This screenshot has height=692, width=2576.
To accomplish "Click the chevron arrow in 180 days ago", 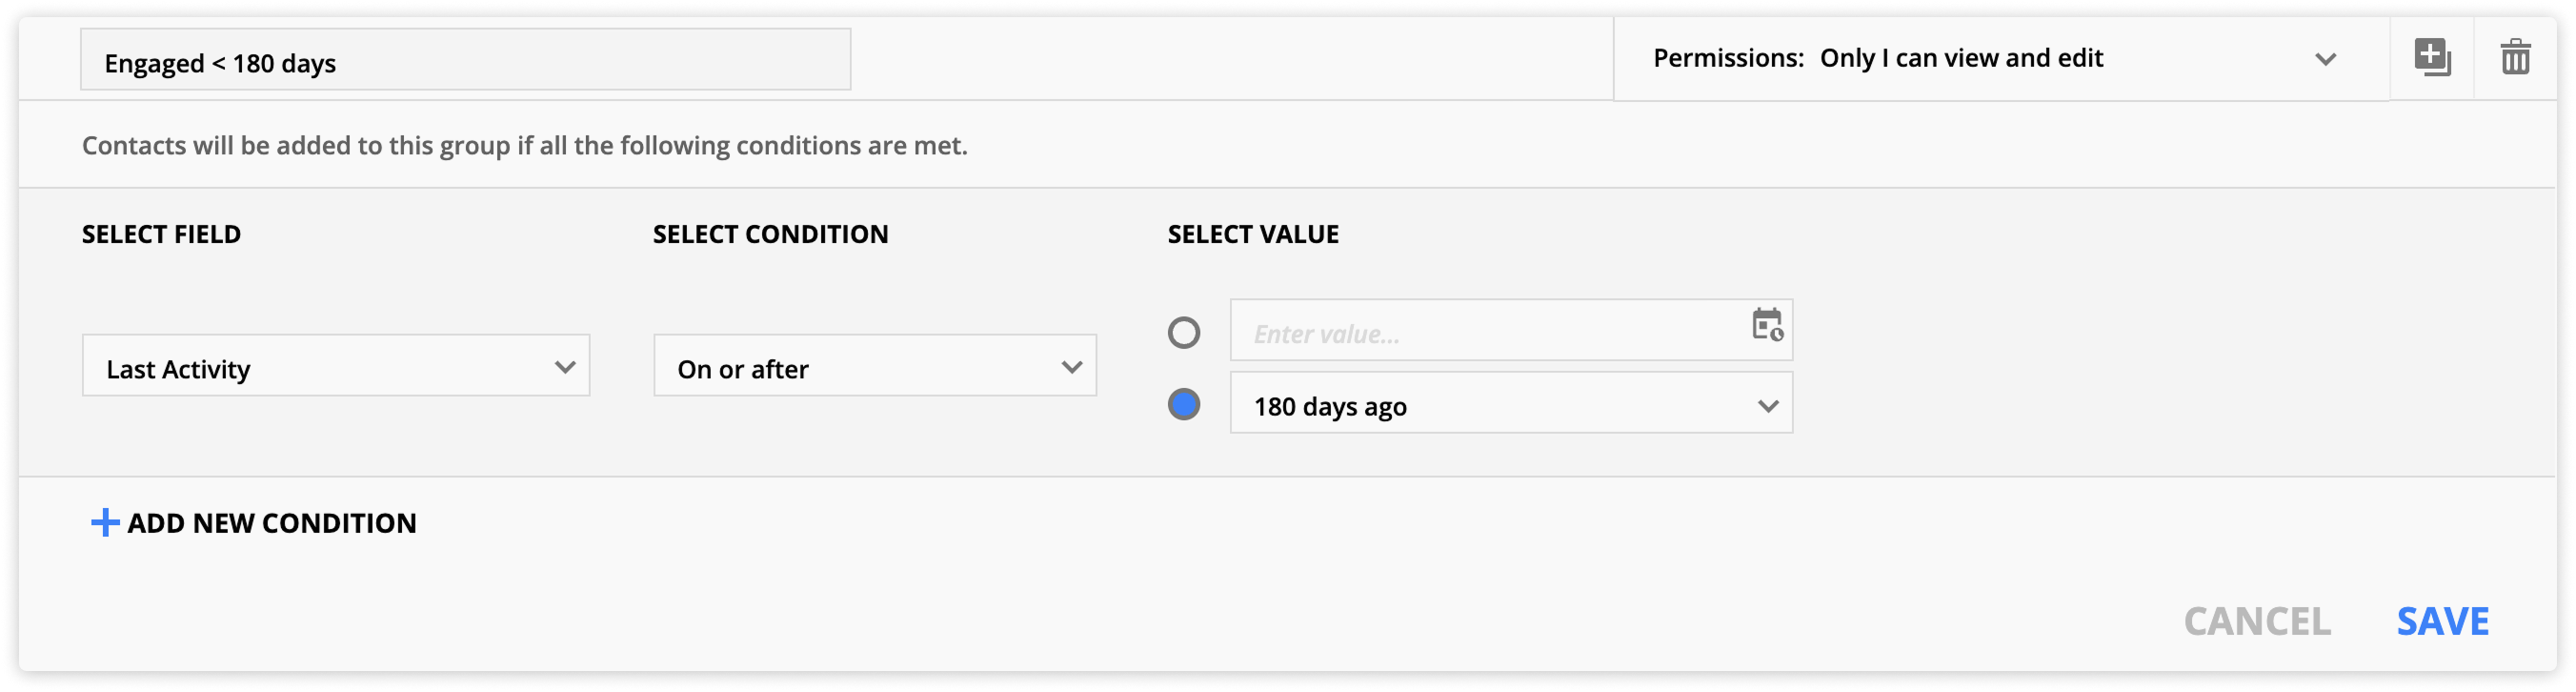I will [x=1767, y=406].
